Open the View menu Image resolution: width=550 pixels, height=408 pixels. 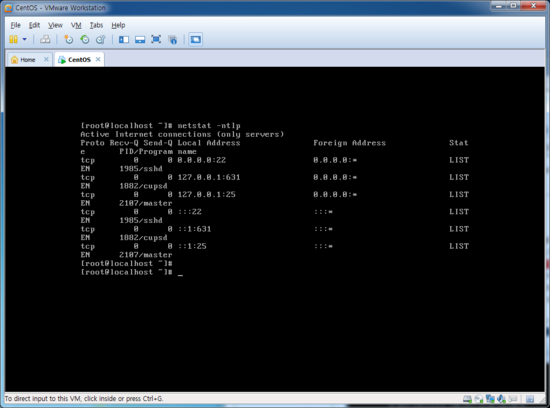tap(55, 25)
